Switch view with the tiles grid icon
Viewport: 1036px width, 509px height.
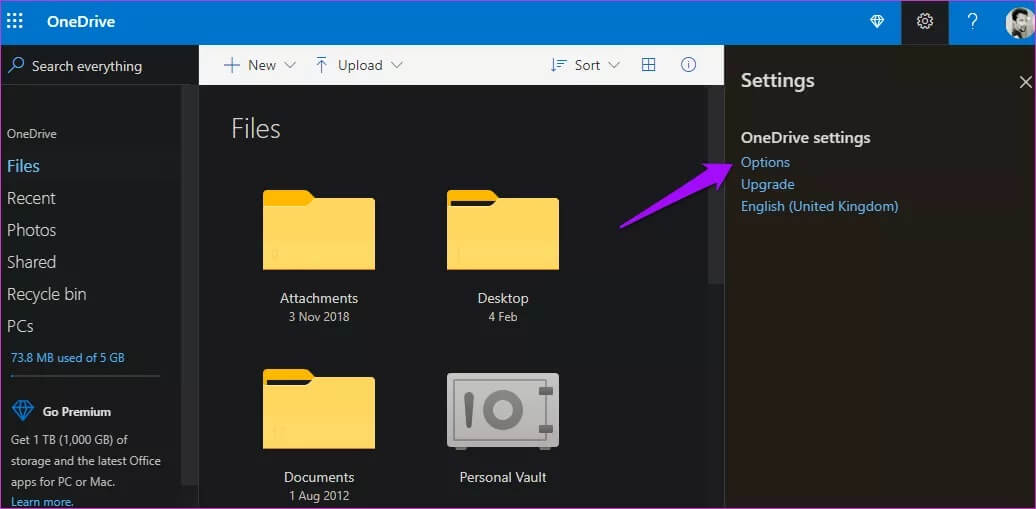(649, 64)
